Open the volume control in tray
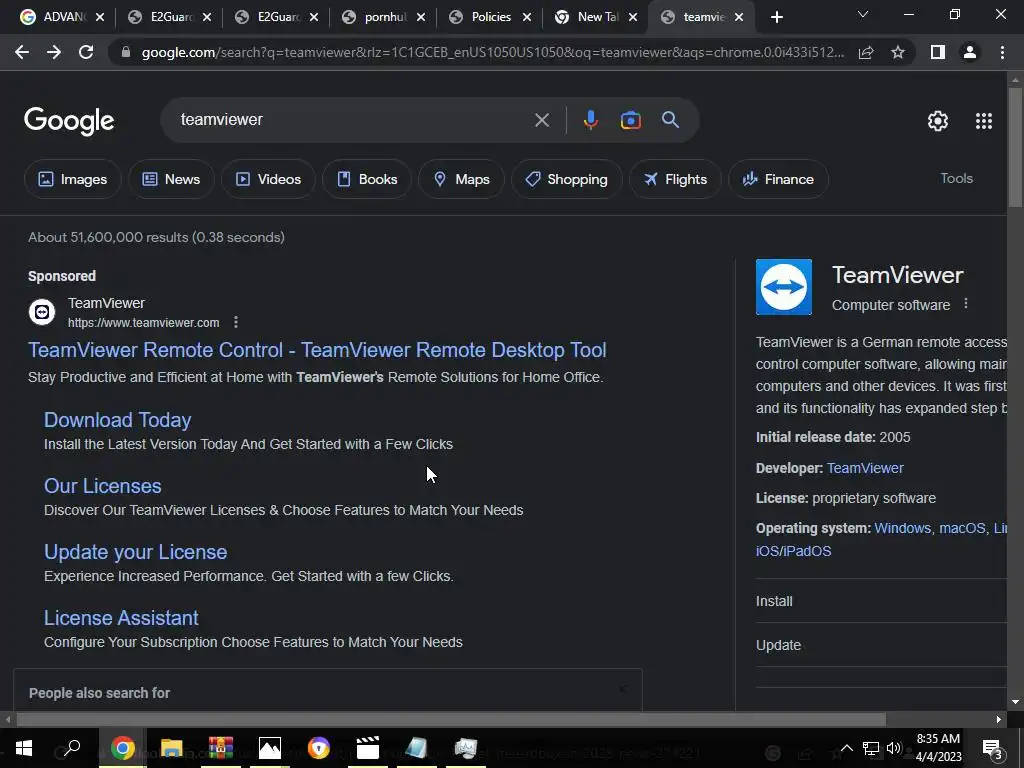The image size is (1024, 768). (x=894, y=748)
